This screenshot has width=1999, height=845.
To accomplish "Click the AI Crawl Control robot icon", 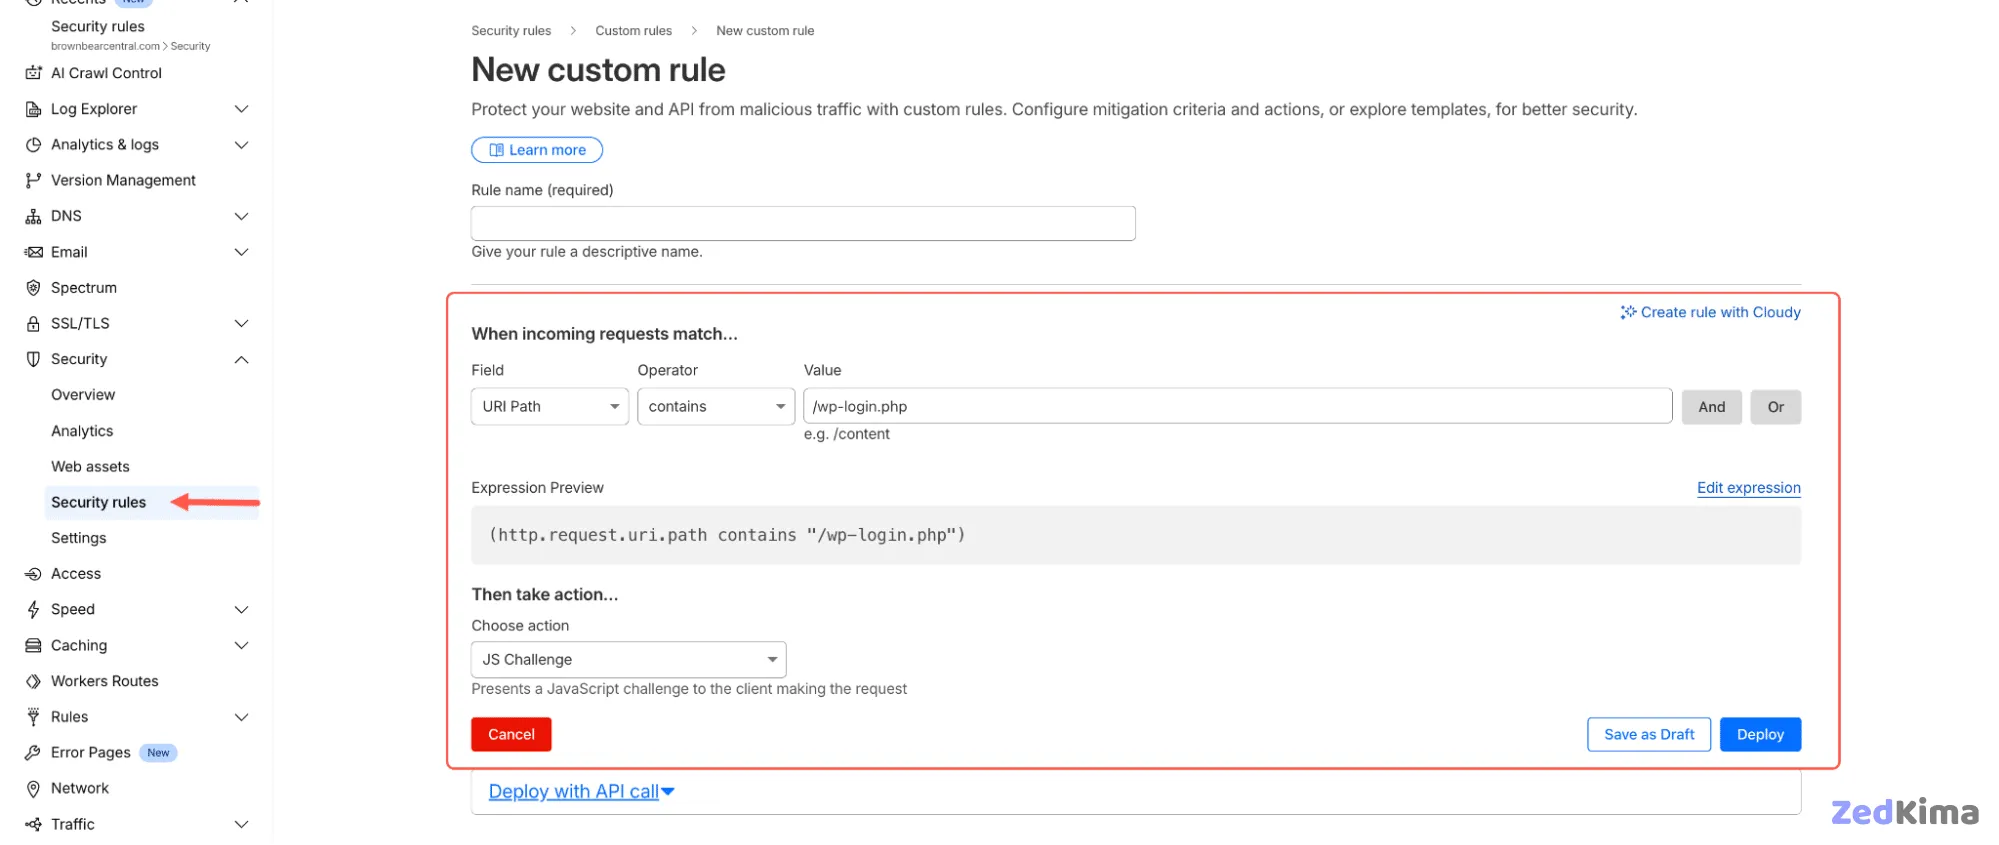I will 33,73.
